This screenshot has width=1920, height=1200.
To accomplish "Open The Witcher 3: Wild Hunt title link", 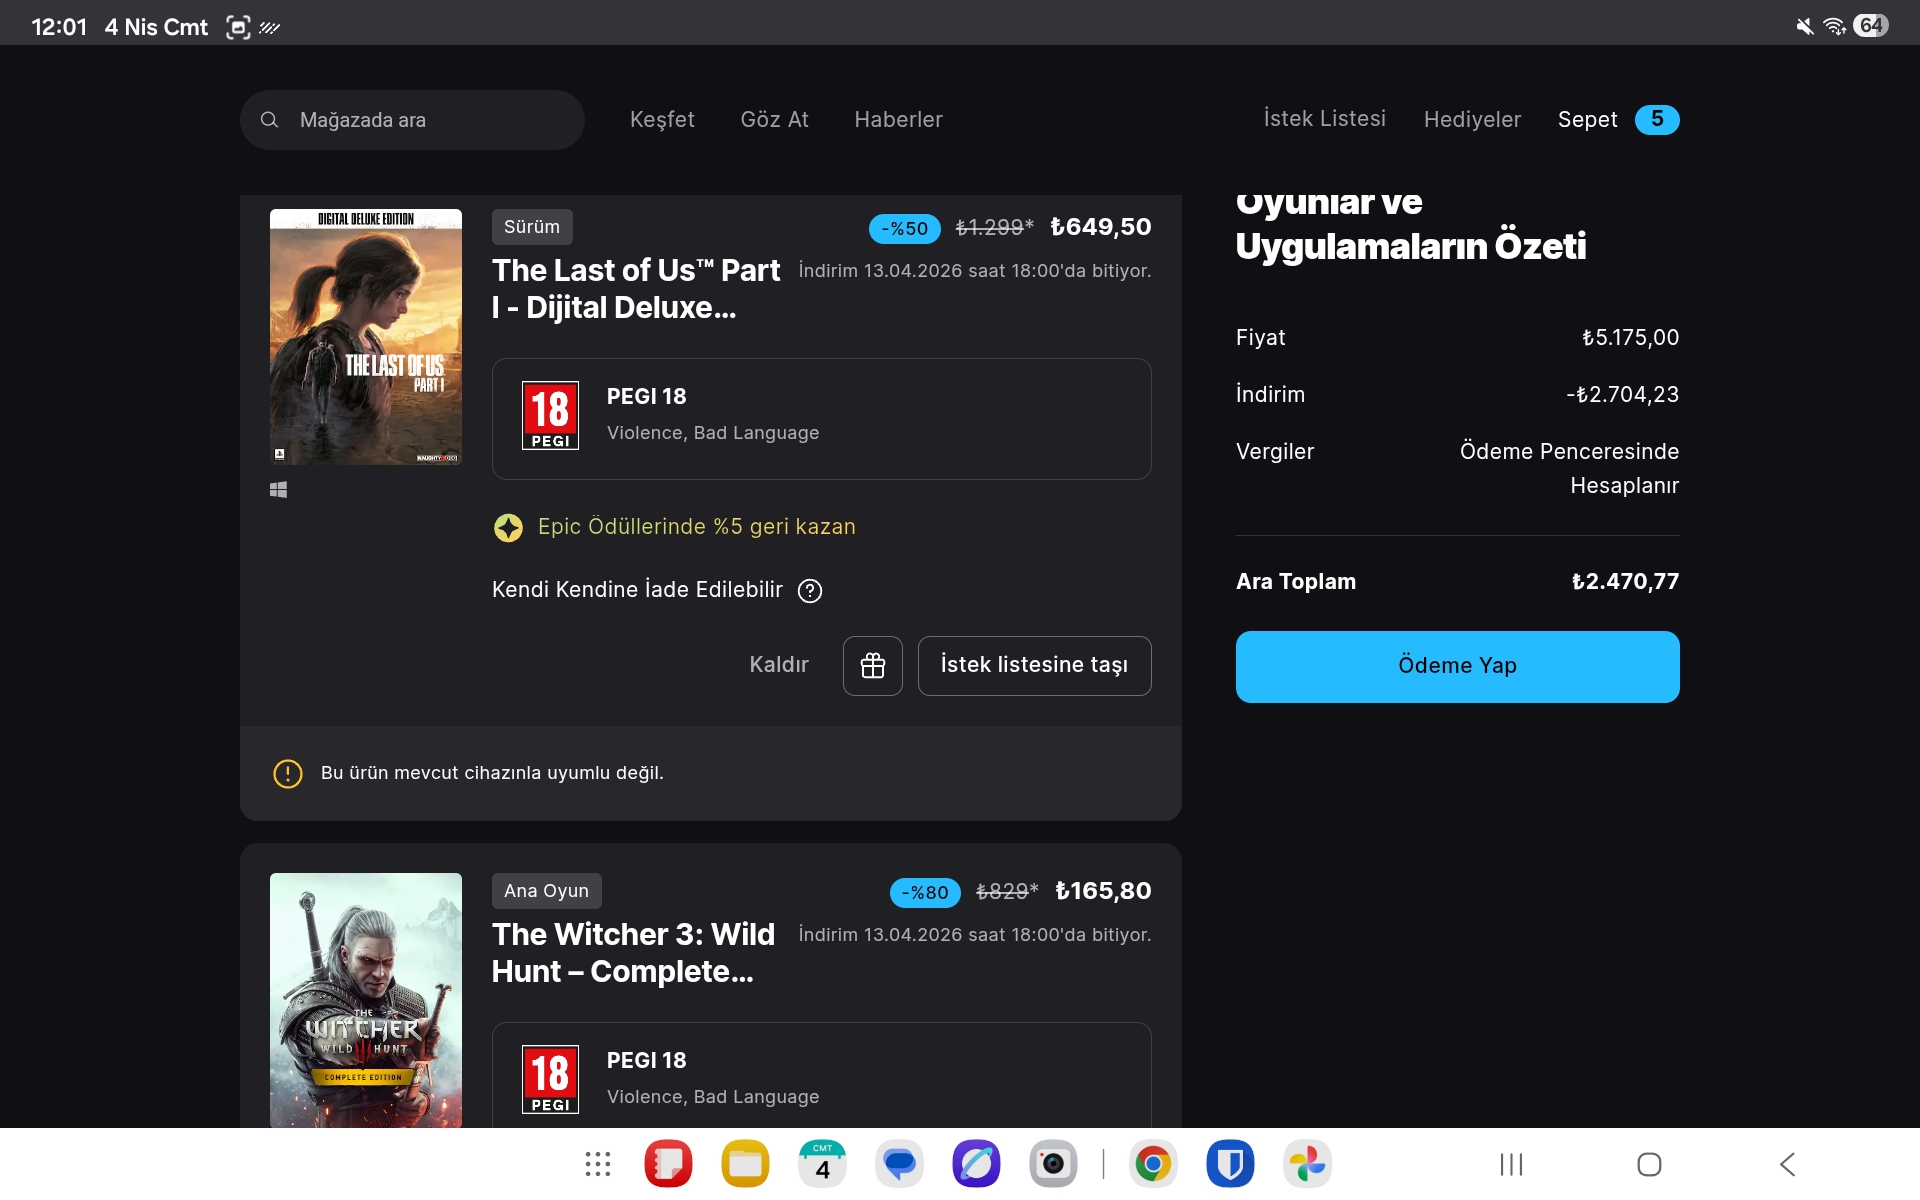I will click(634, 953).
